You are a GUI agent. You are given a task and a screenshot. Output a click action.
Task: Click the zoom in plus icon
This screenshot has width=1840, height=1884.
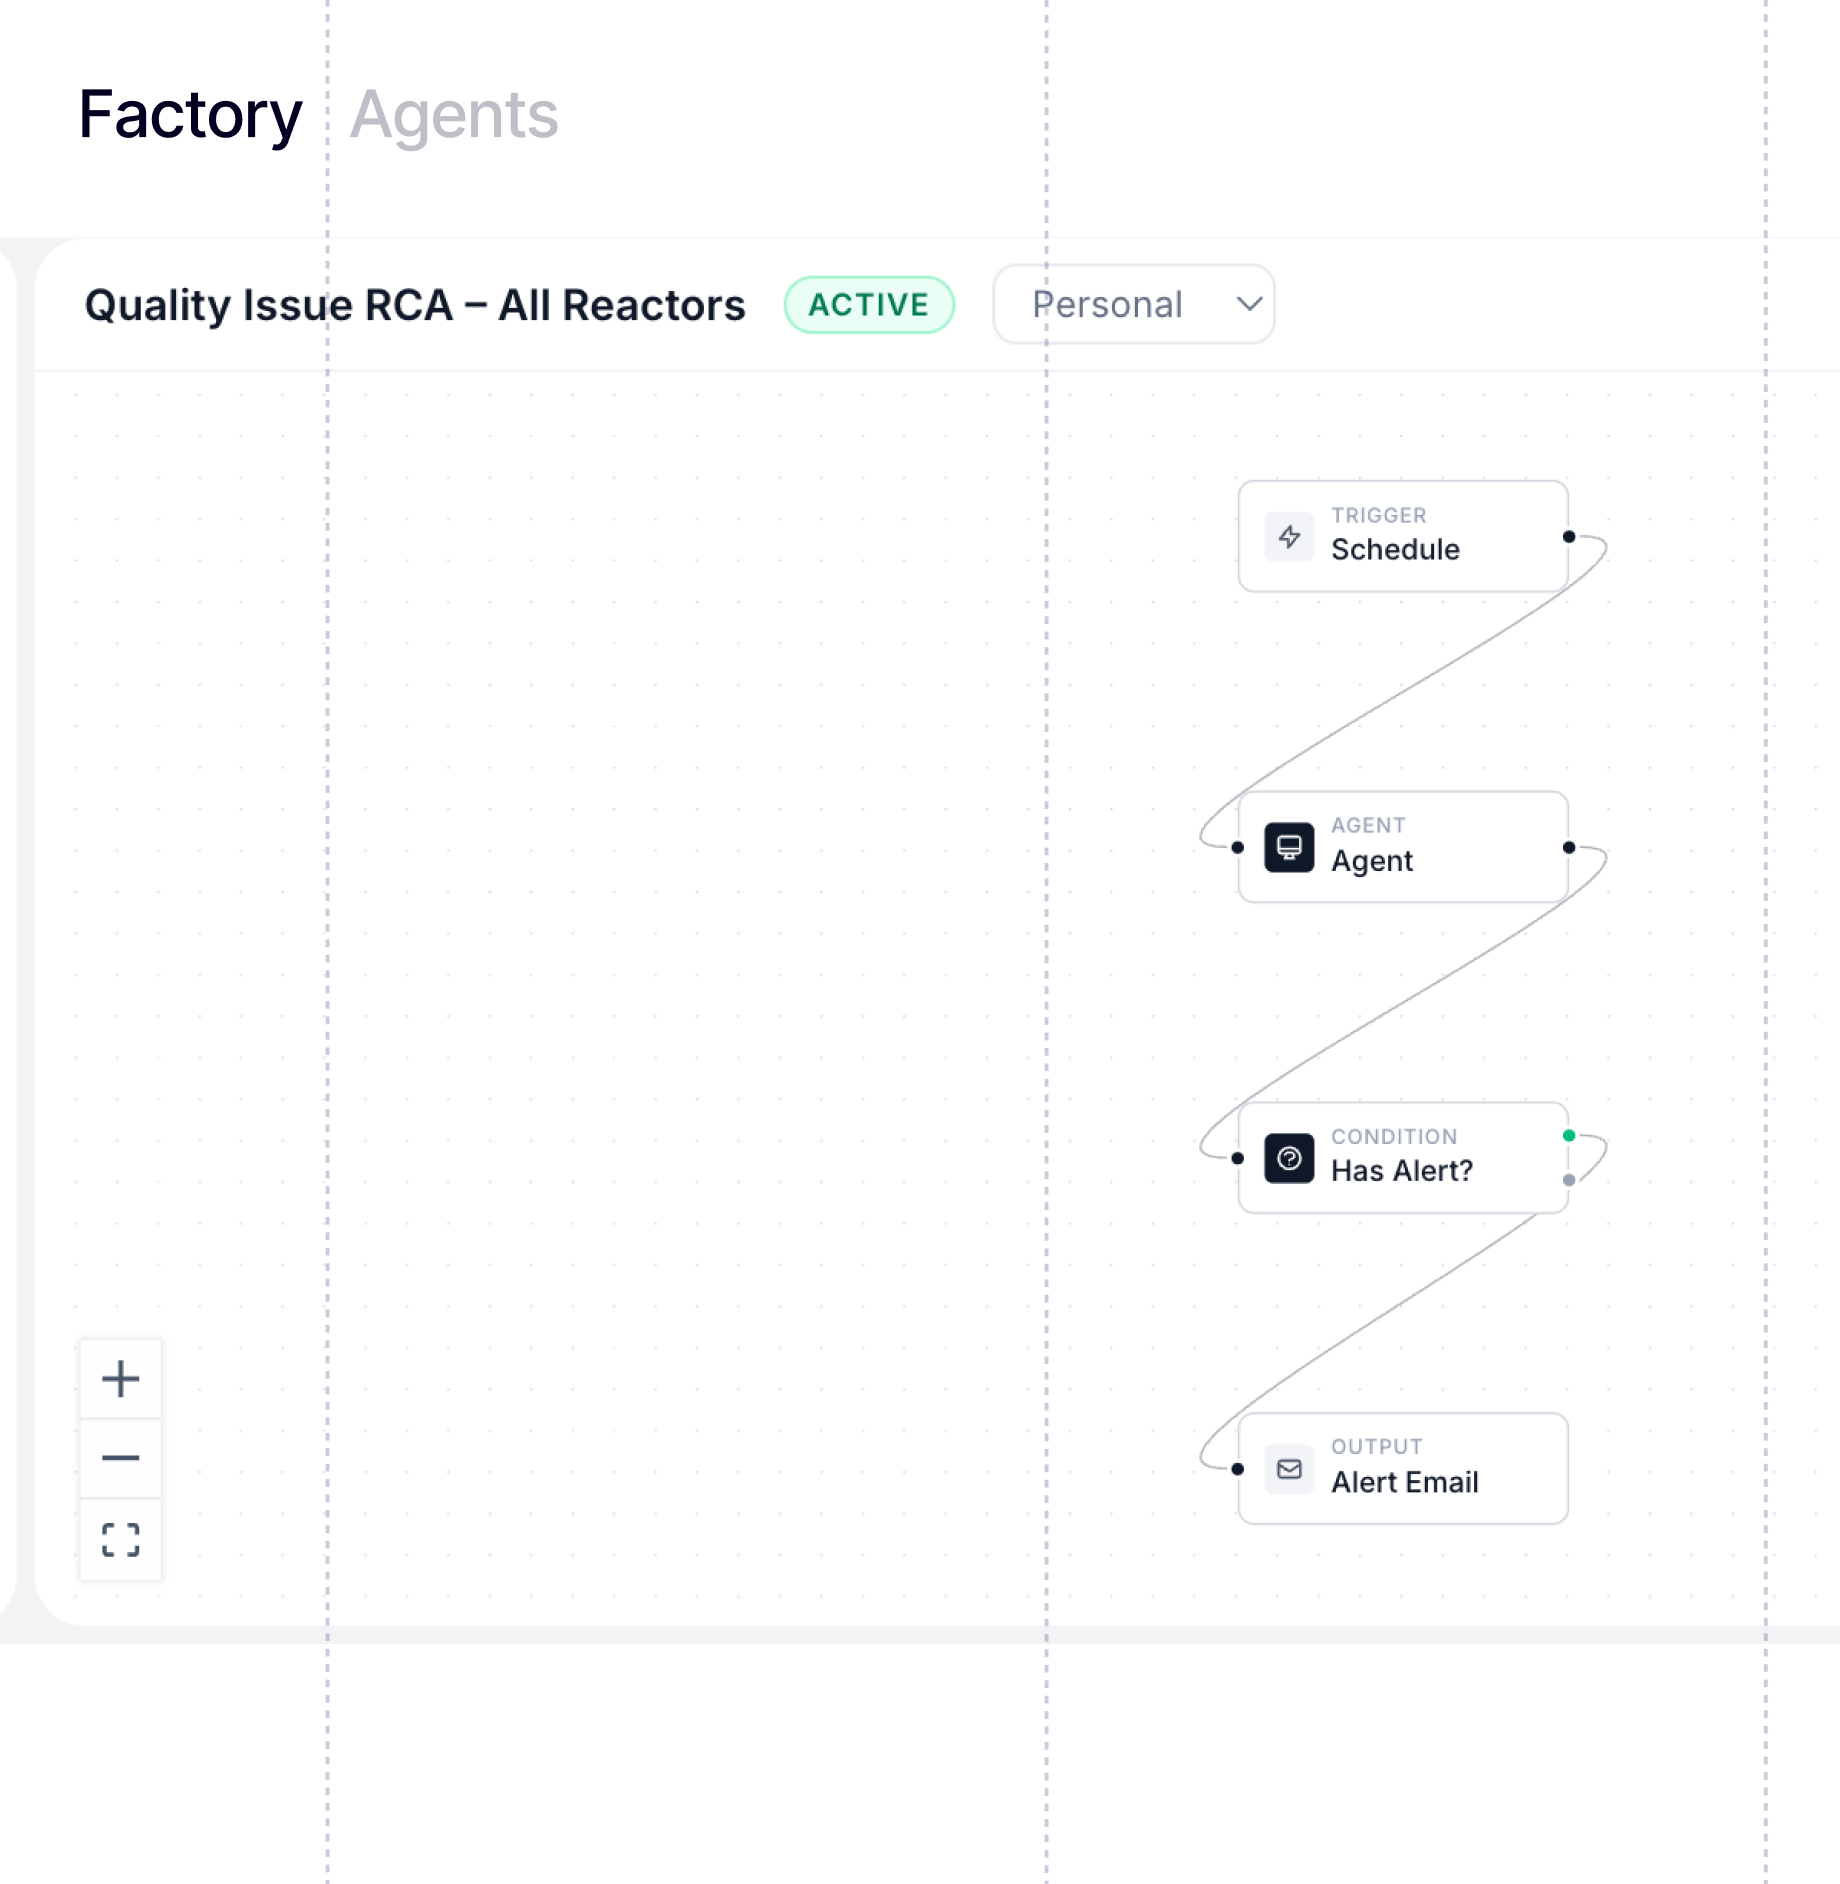121,1379
